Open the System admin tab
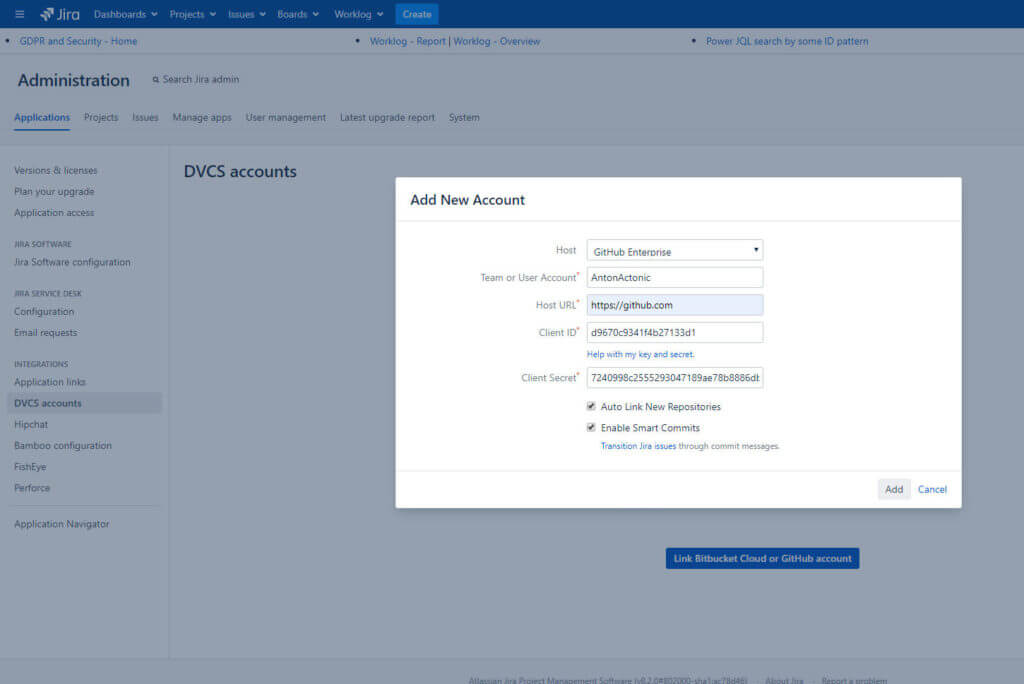 (x=464, y=118)
